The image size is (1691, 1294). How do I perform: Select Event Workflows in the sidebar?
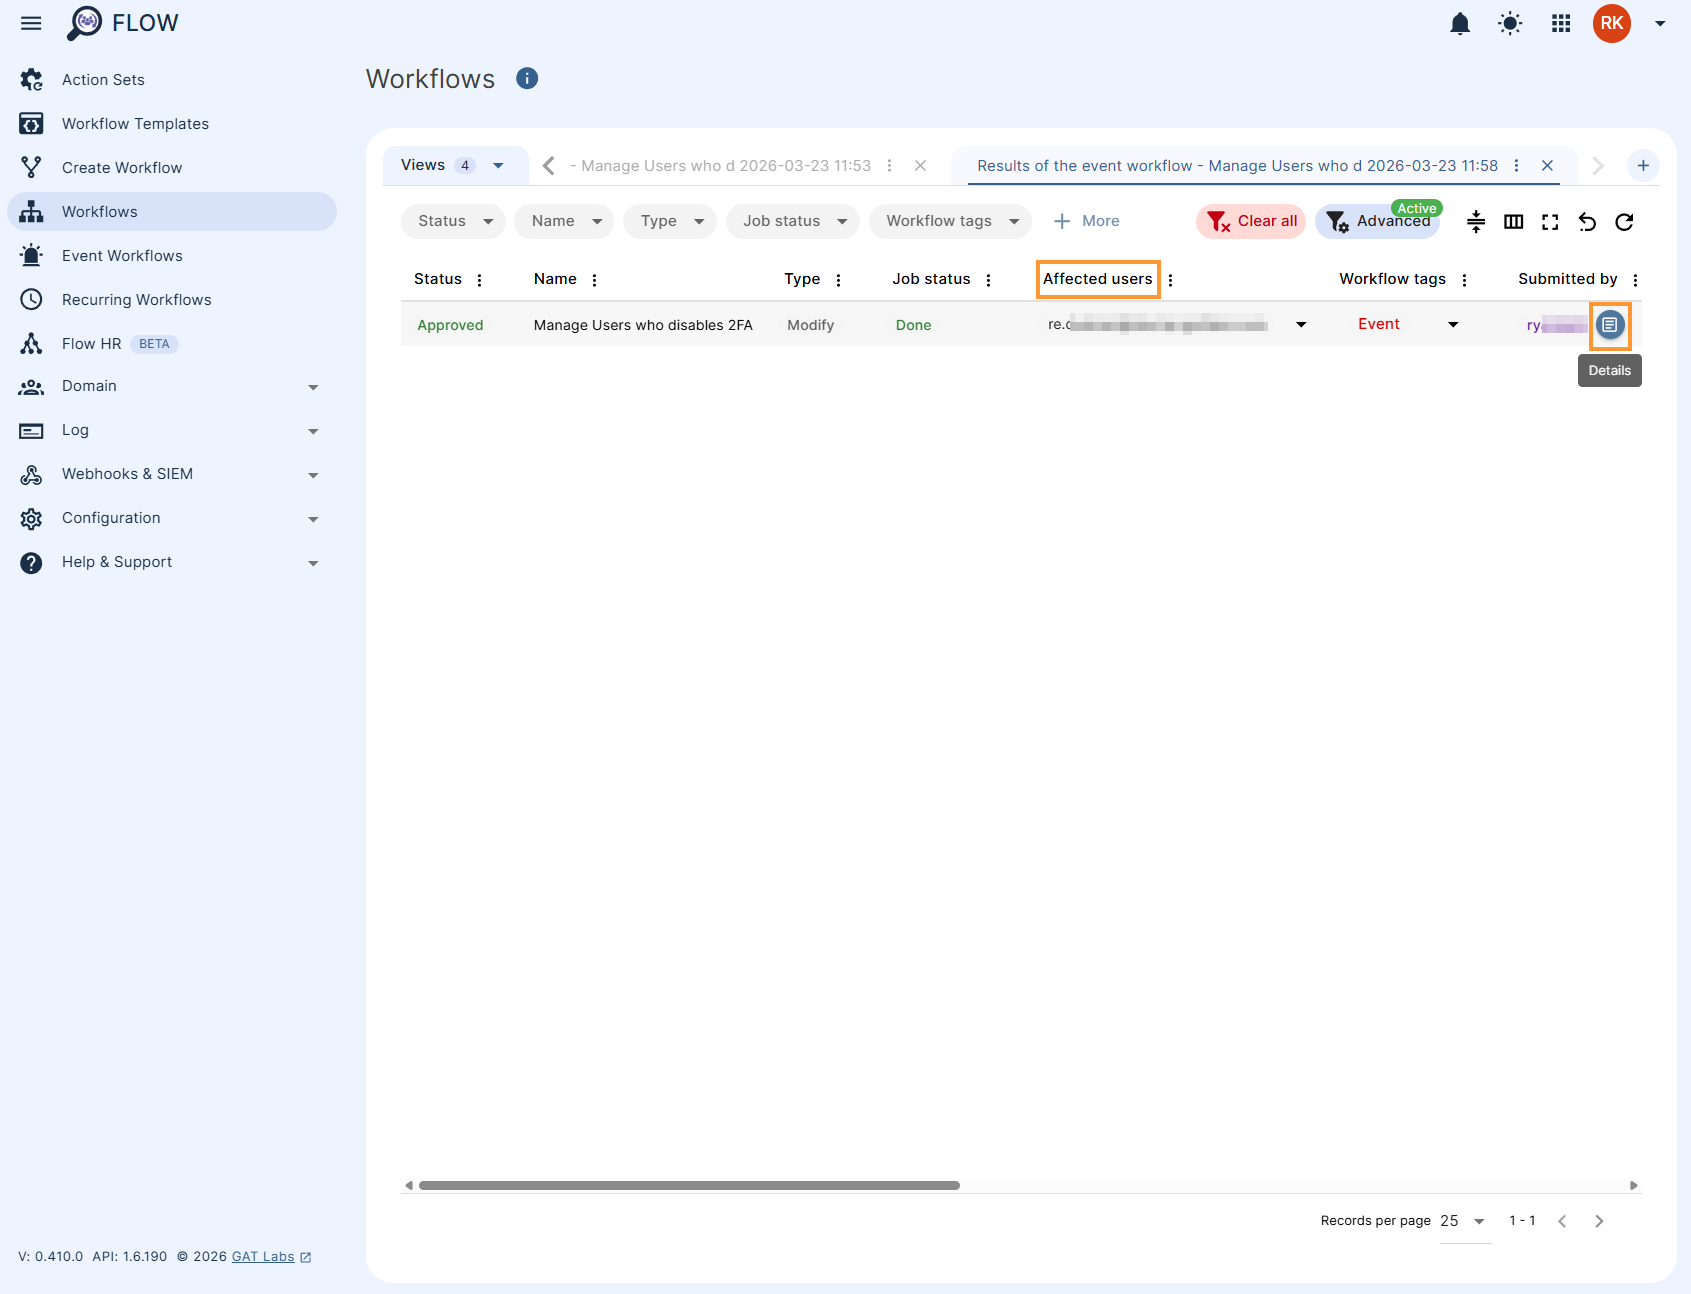[122, 255]
